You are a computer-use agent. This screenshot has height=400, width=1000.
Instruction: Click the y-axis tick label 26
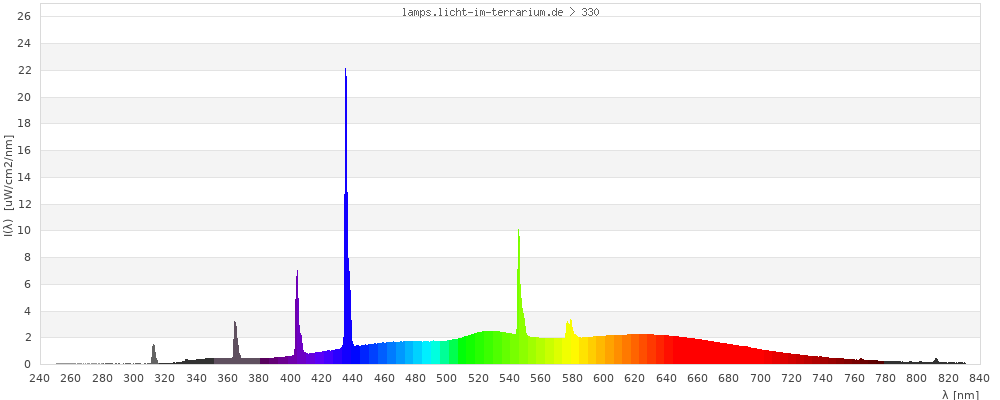[x=24, y=17]
